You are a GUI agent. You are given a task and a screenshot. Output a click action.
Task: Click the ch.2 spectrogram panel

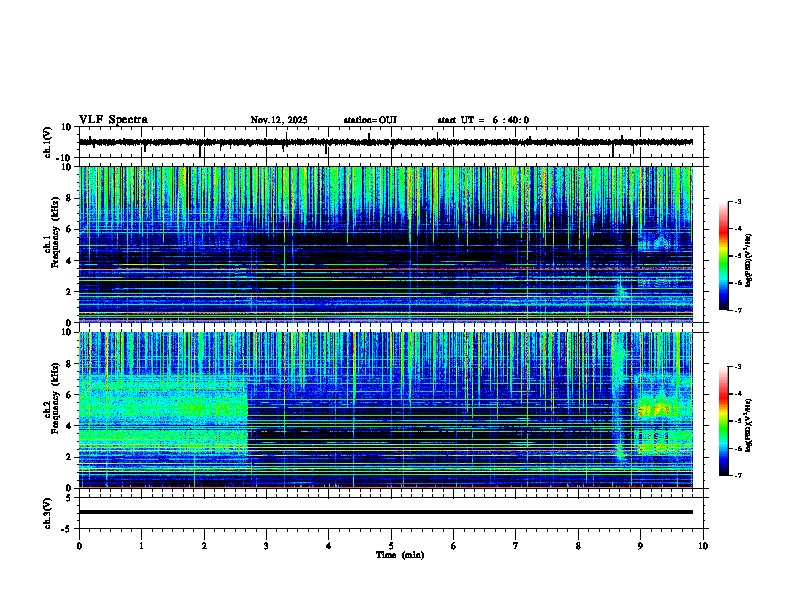tap(386, 410)
